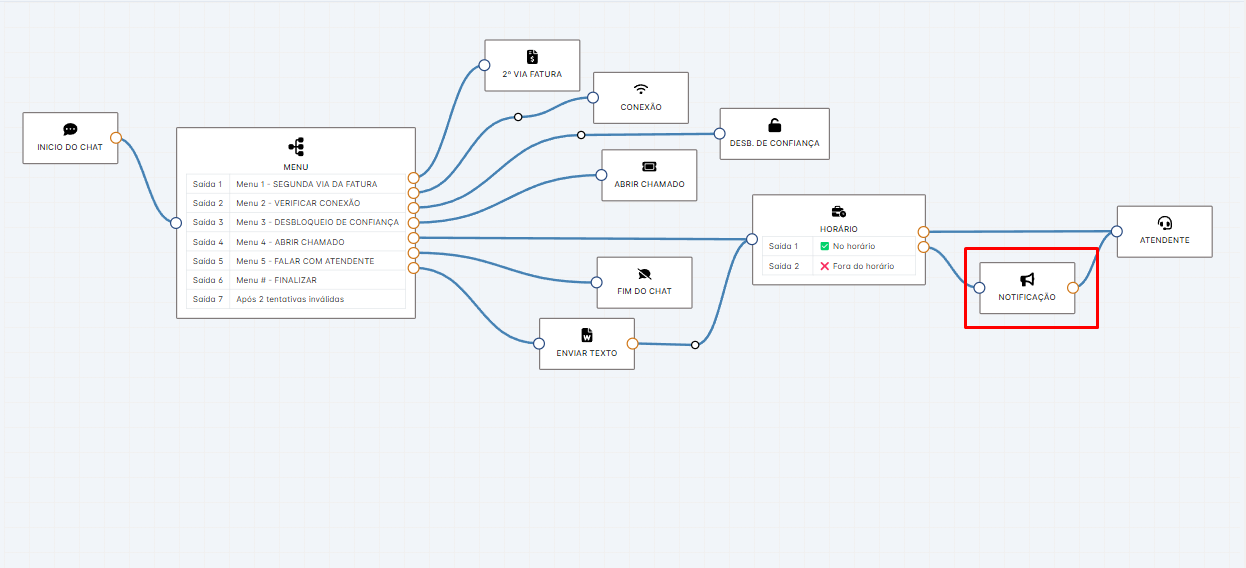The height and width of the screenshot is (568, 1246).
Task: Click the invoice icon on 2ª VIA FATURA
Action: click(x=532, y=57)
